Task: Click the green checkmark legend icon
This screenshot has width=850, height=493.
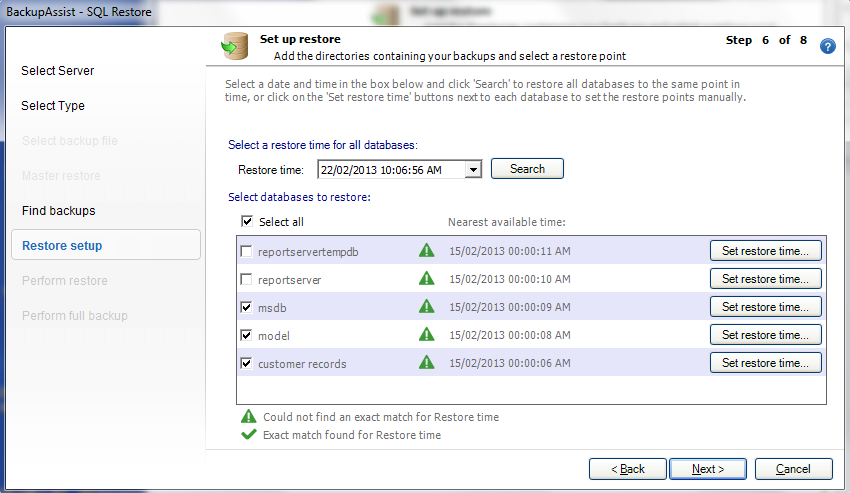Action: 249,434
